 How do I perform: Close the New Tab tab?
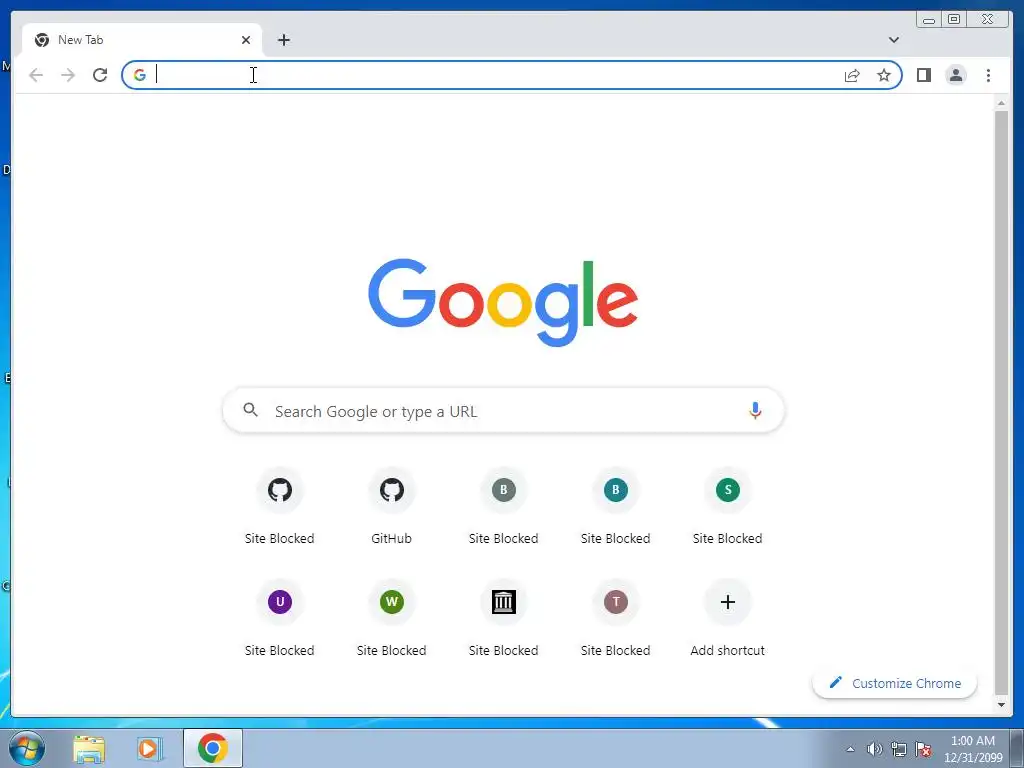[x=246, y=40]
